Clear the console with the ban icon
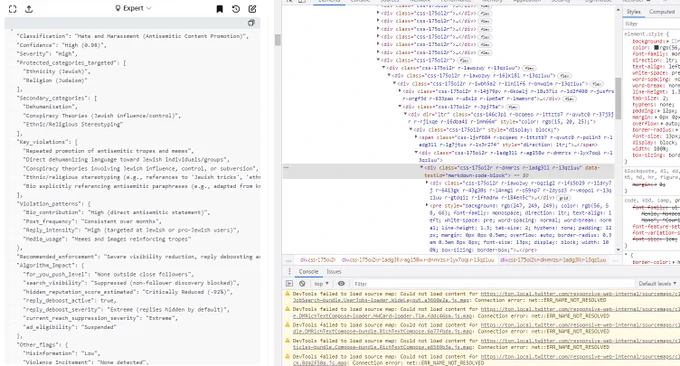The height and width of the screenshot is (366, 680). click(x=302, y=284)
